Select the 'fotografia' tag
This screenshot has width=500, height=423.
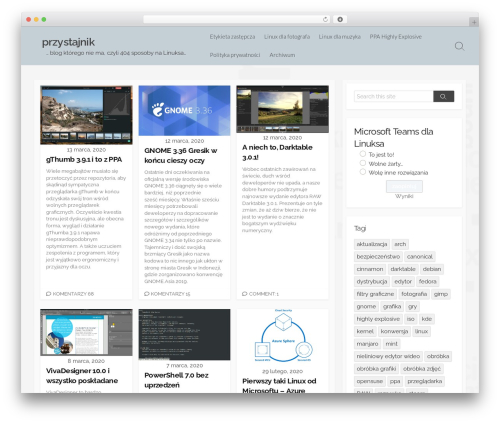coord(414,294)
